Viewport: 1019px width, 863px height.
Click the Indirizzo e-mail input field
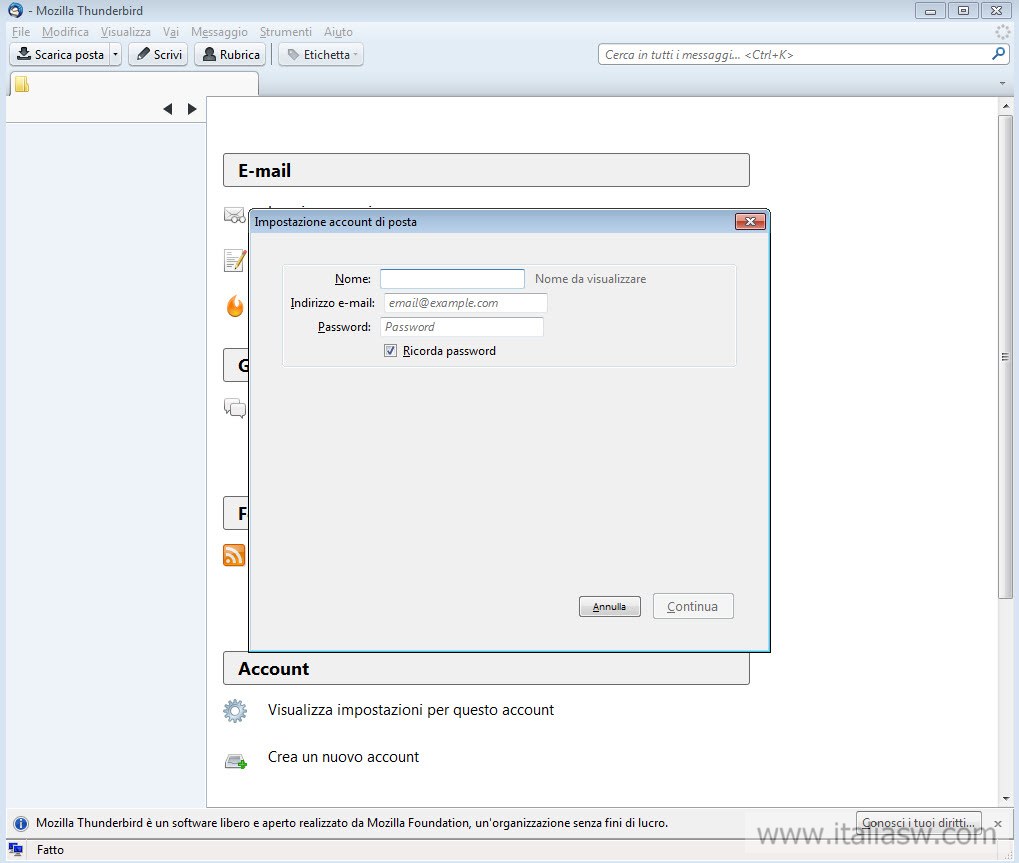coord(465,303)
